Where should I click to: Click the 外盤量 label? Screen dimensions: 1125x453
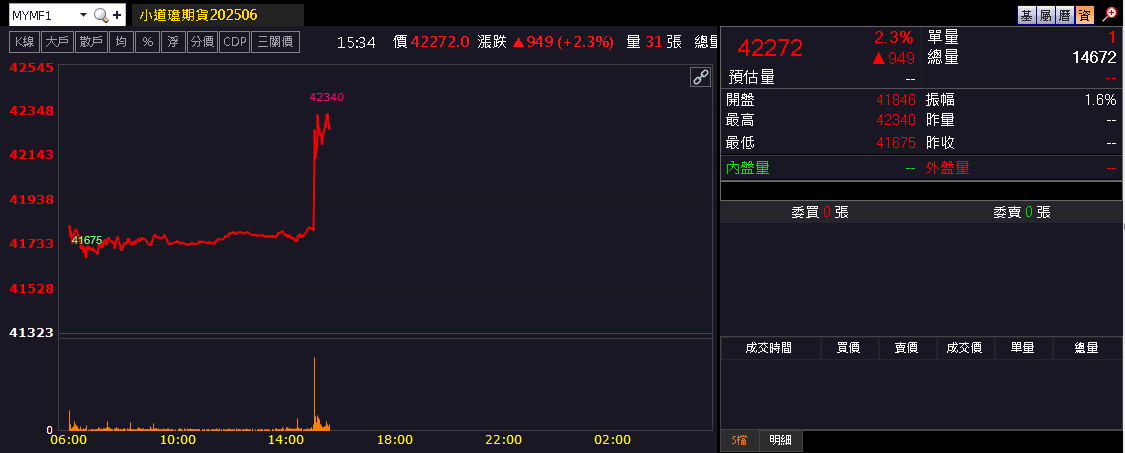coord(948,168)
